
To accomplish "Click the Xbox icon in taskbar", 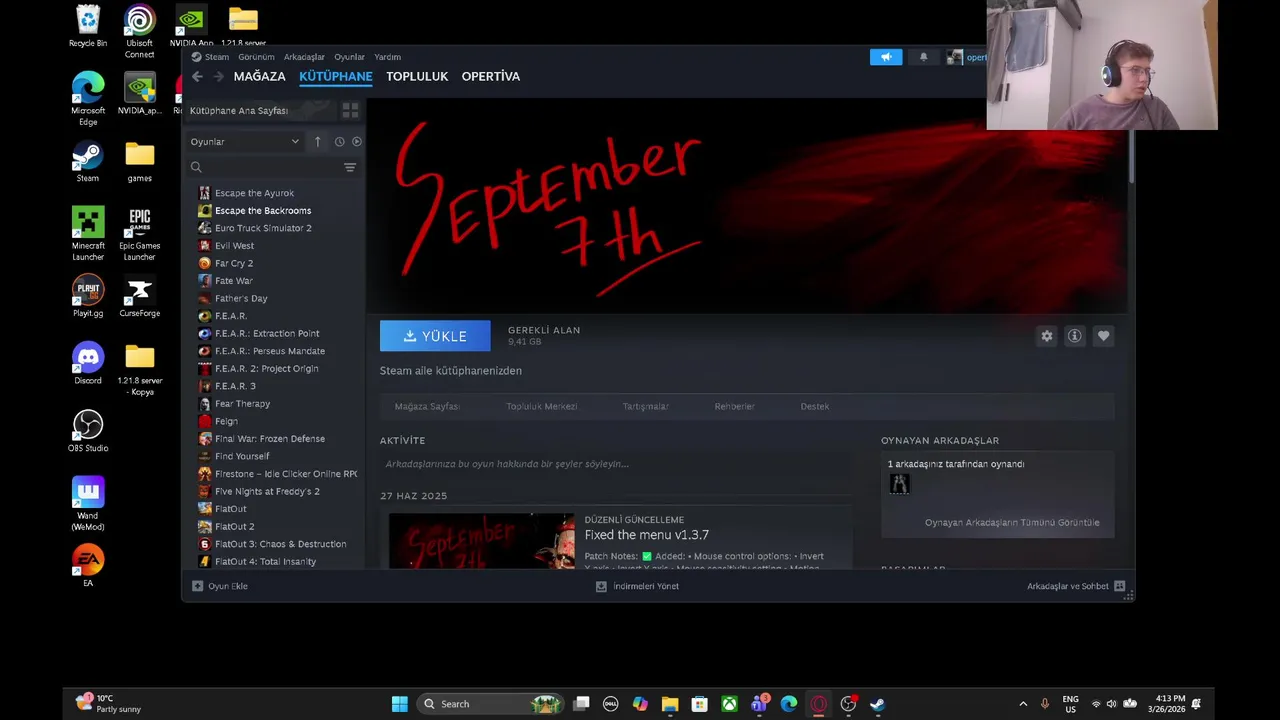I will pos(730,704).
